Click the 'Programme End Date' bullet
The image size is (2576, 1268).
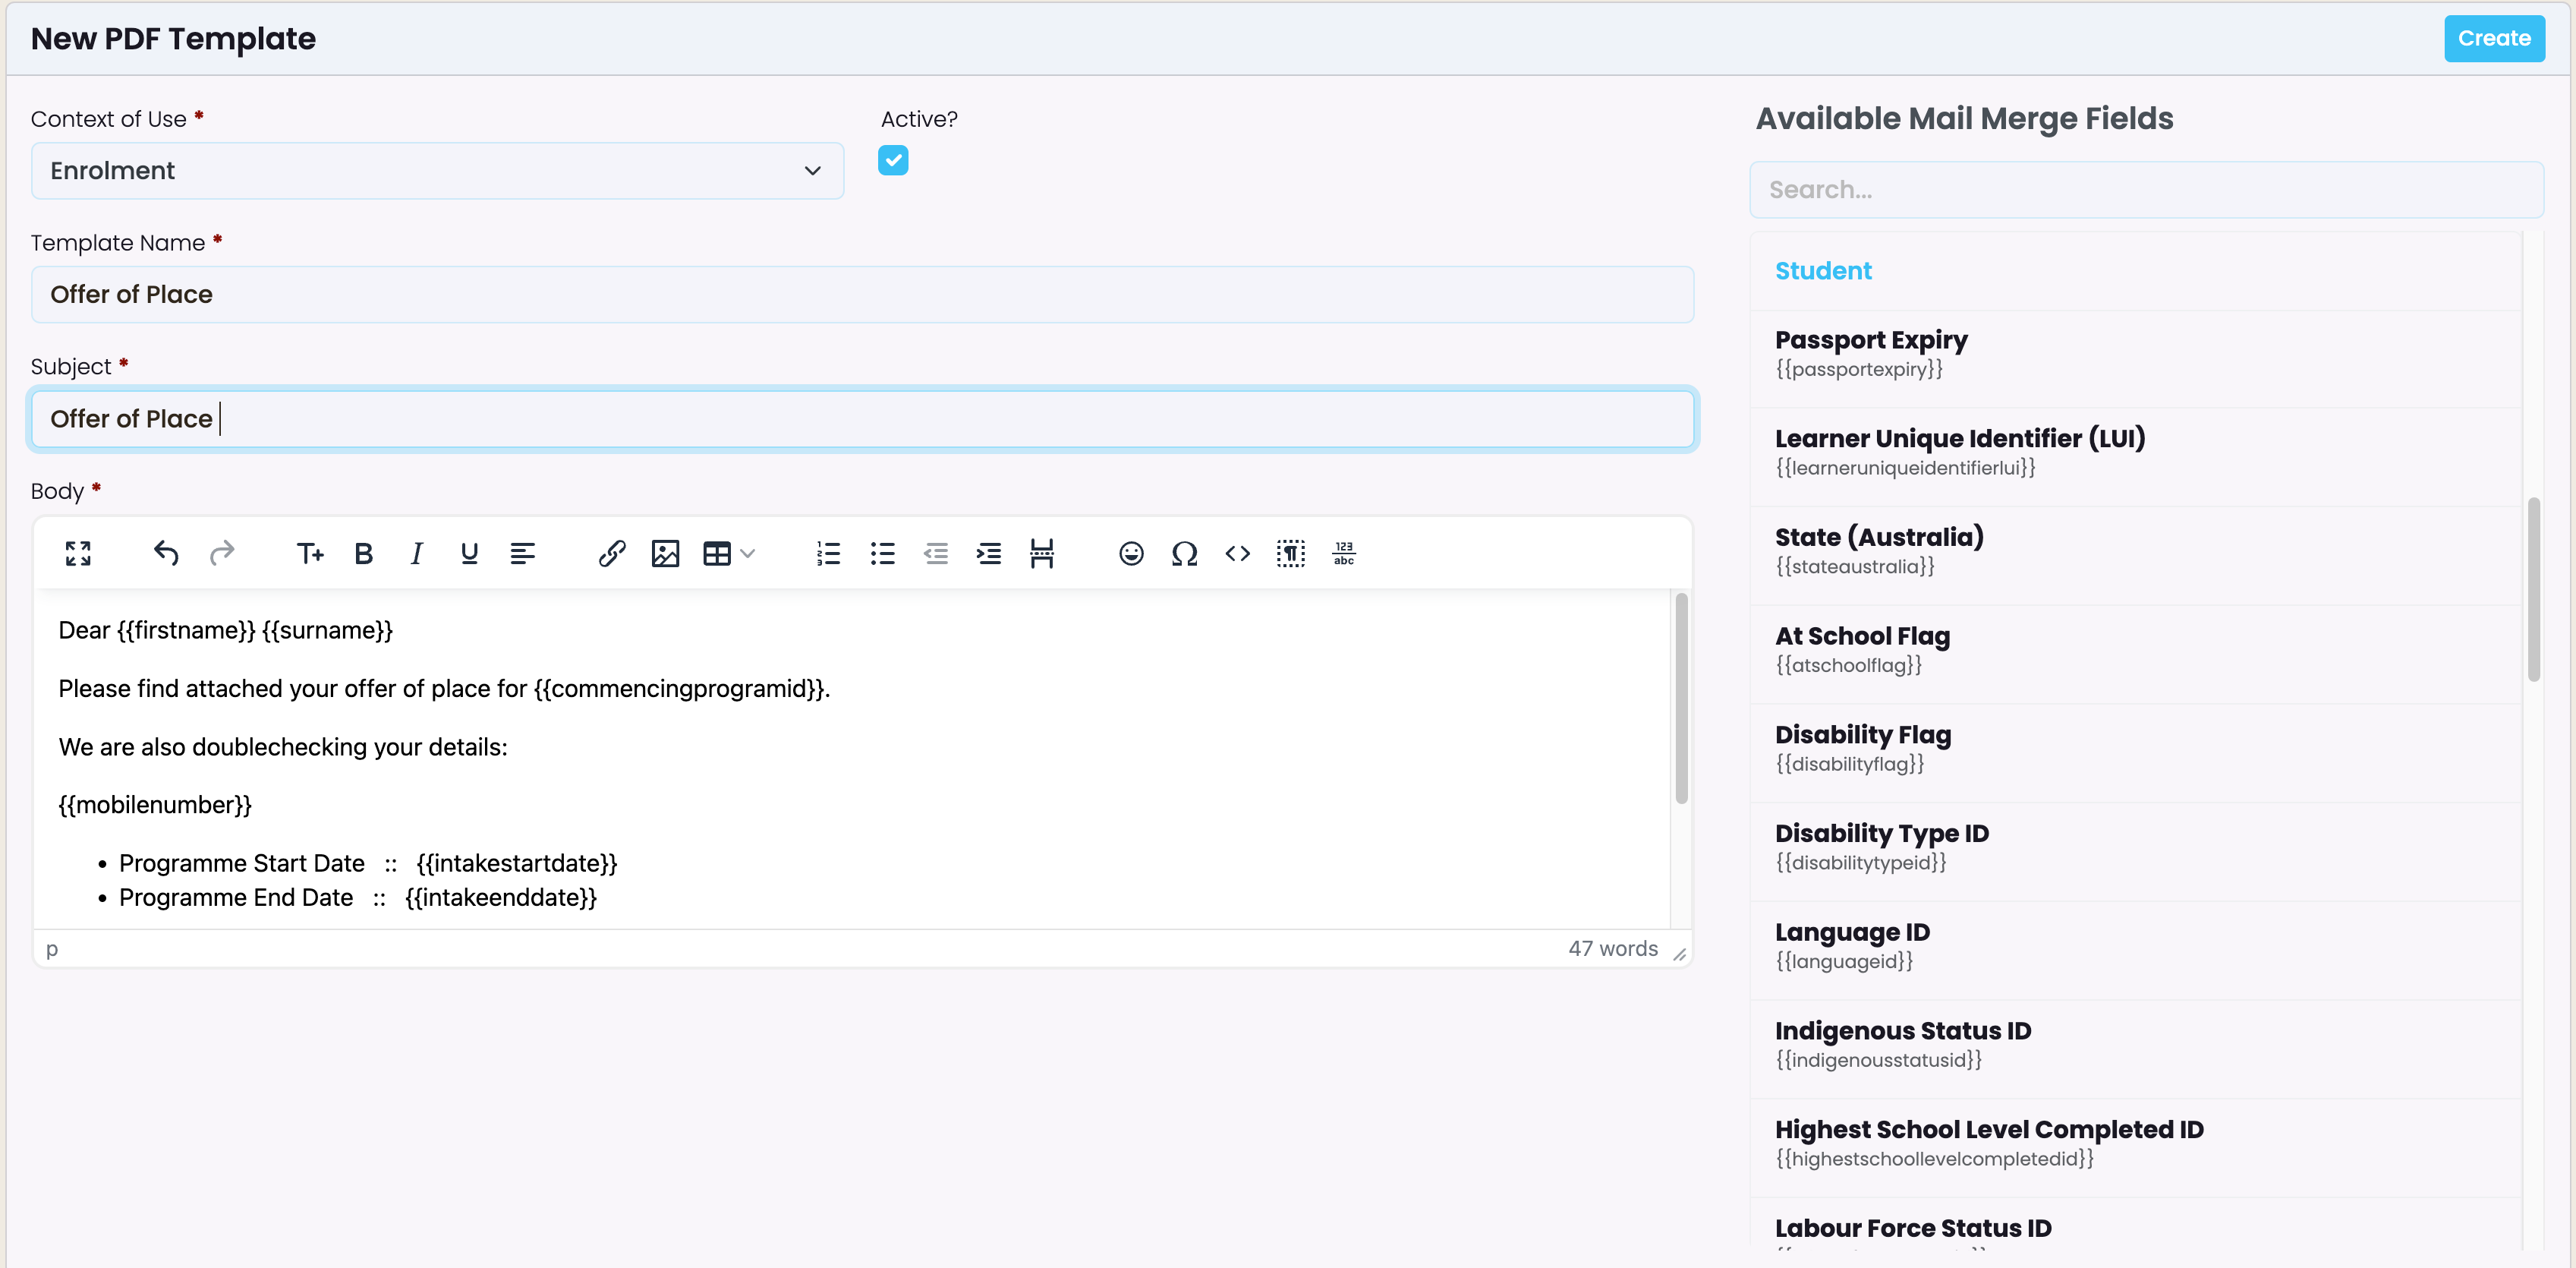358,897
